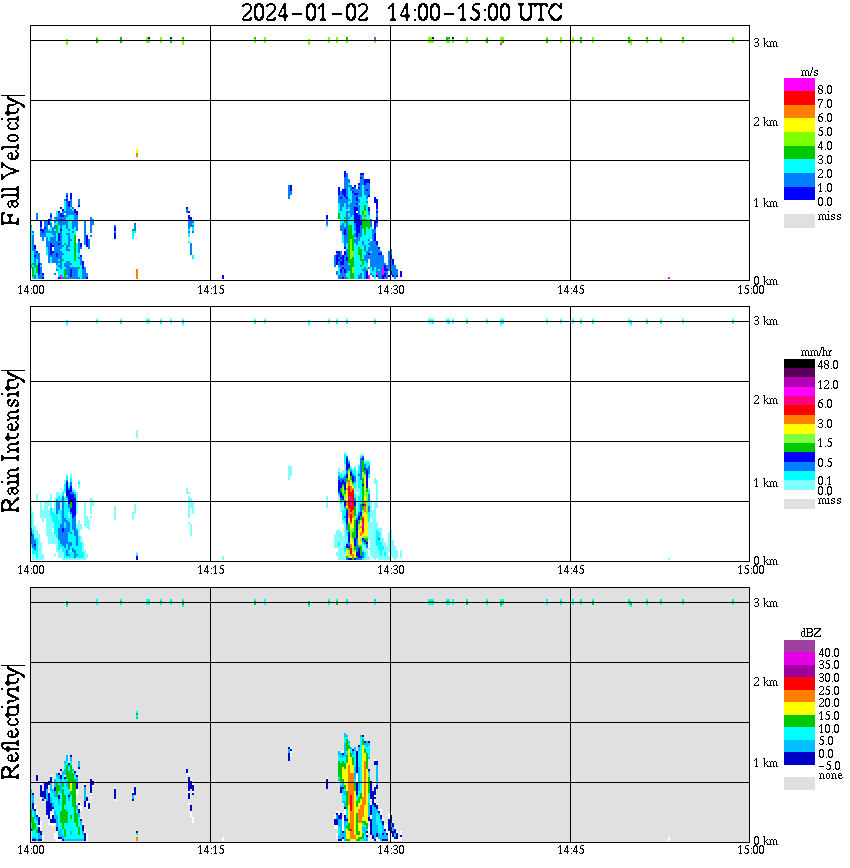Select dark blue -5.0 swatch in dBZ legend

(799, 759)
